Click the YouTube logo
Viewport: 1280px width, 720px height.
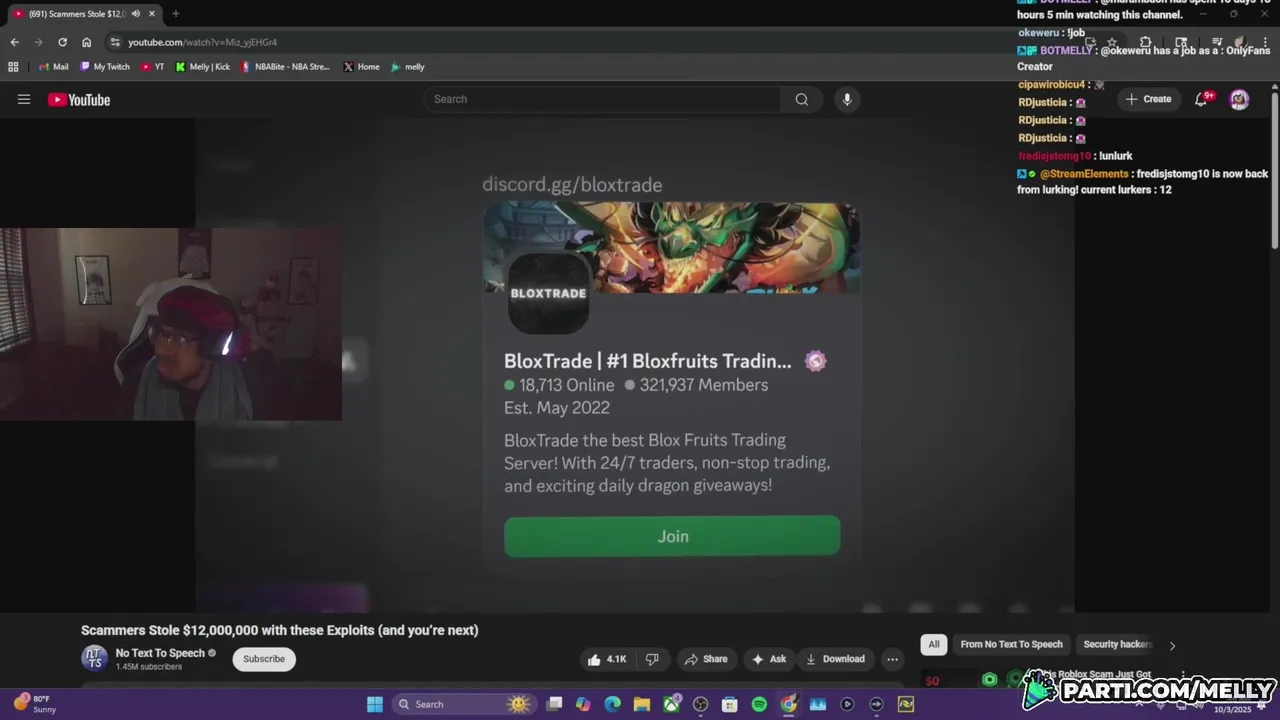(79, 99)
